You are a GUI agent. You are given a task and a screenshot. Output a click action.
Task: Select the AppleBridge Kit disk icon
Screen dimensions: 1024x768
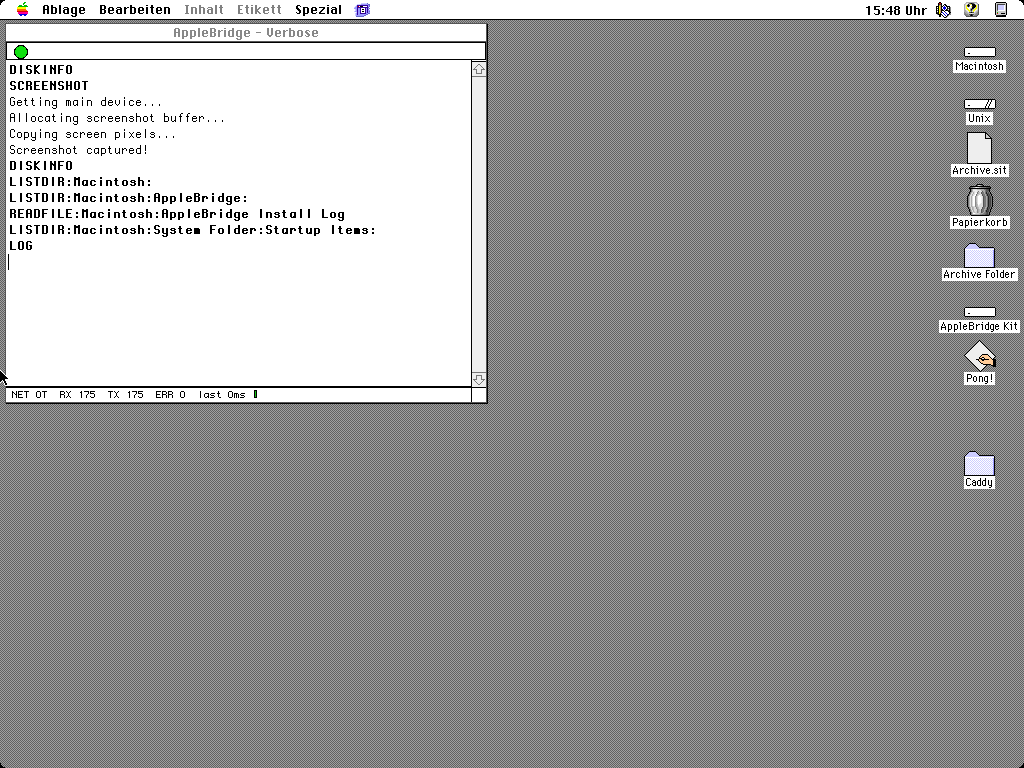pyautogui.click(x=979, y=312)
